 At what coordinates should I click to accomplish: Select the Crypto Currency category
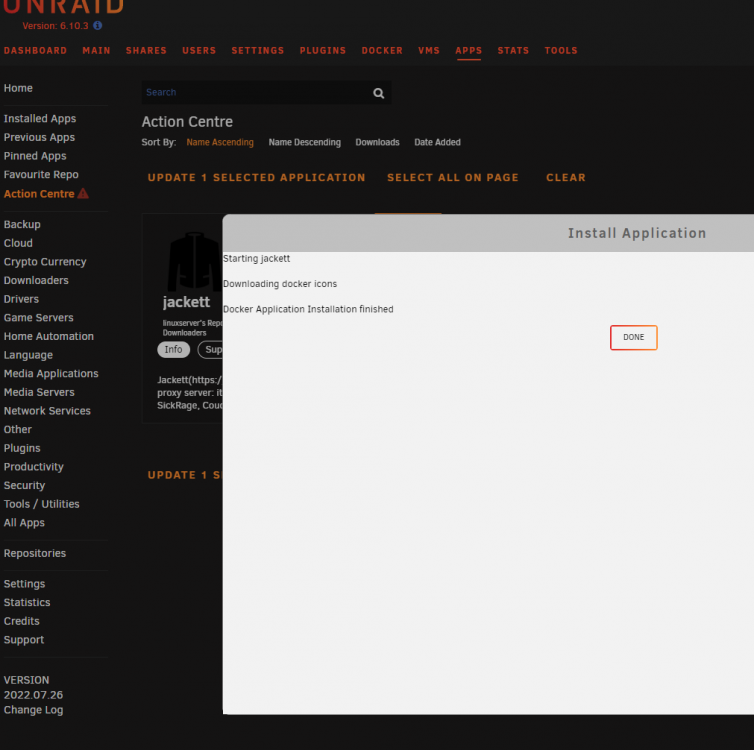coord(45,262)
